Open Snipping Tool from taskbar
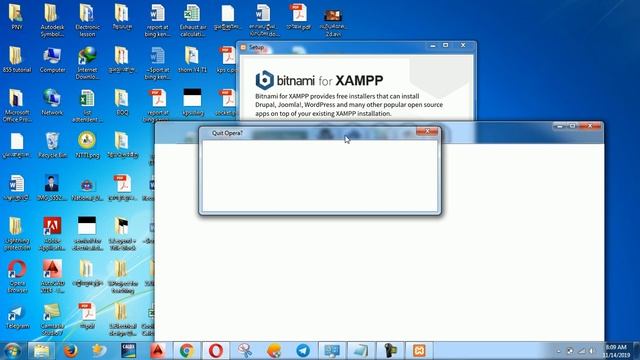This screenshot has width=640, height=360. 245,351
